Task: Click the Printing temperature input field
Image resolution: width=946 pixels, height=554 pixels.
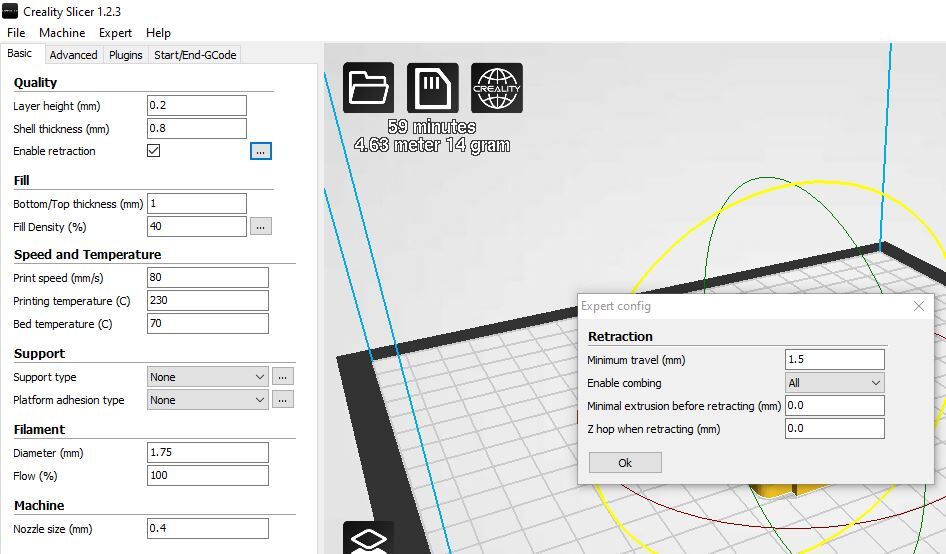Action: [x=208, y=301]
